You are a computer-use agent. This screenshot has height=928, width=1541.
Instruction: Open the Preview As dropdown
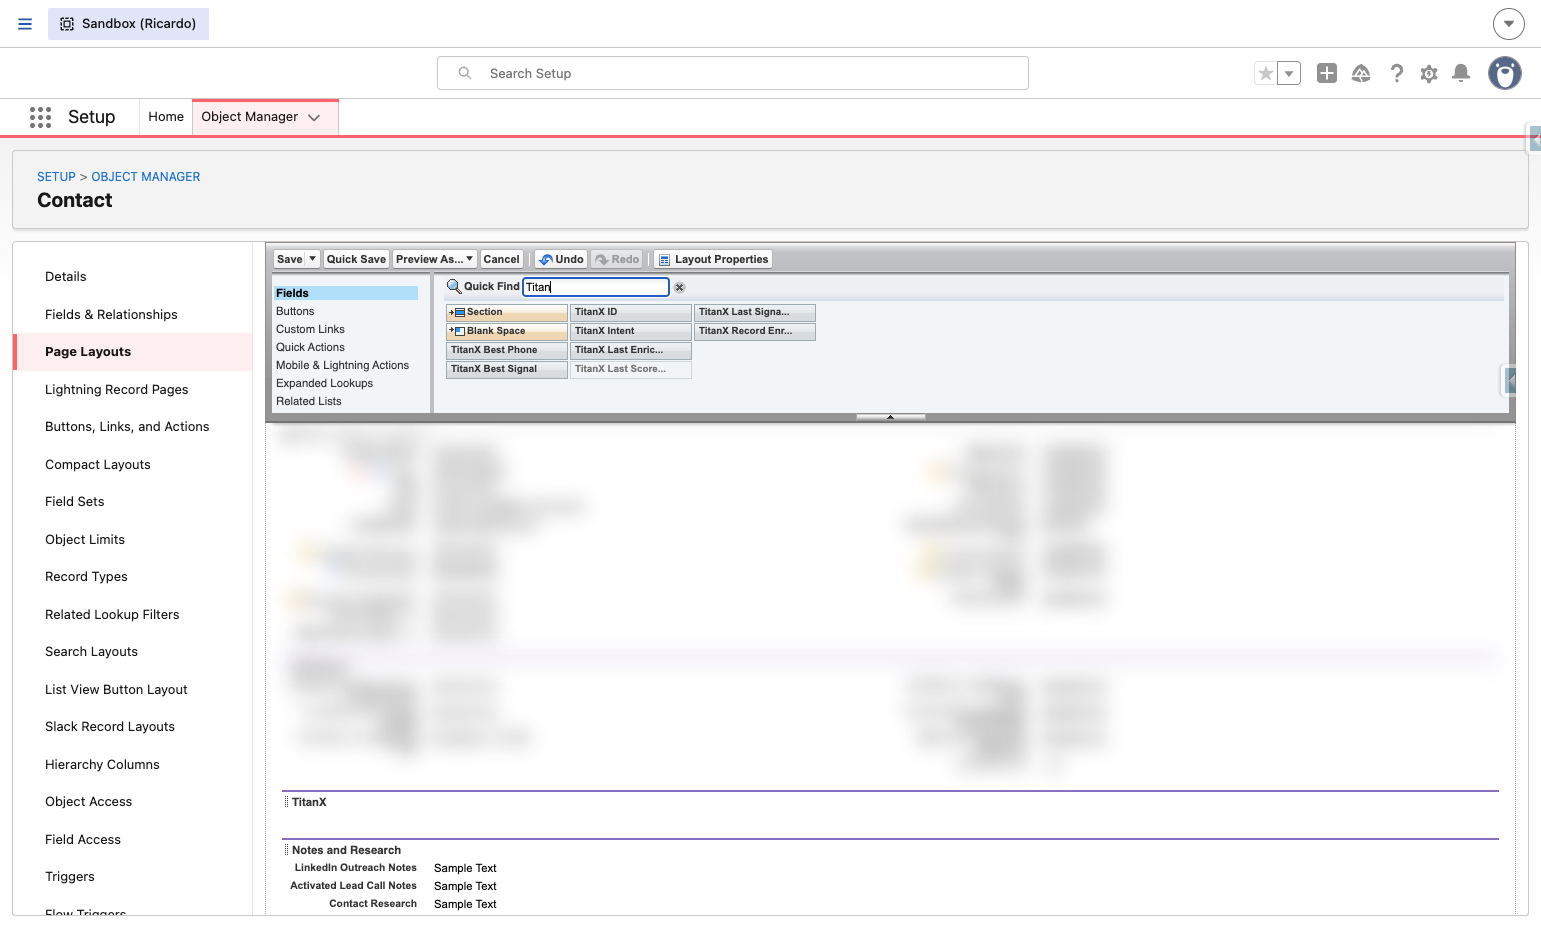pyautogui.click(x=435, y=259)
